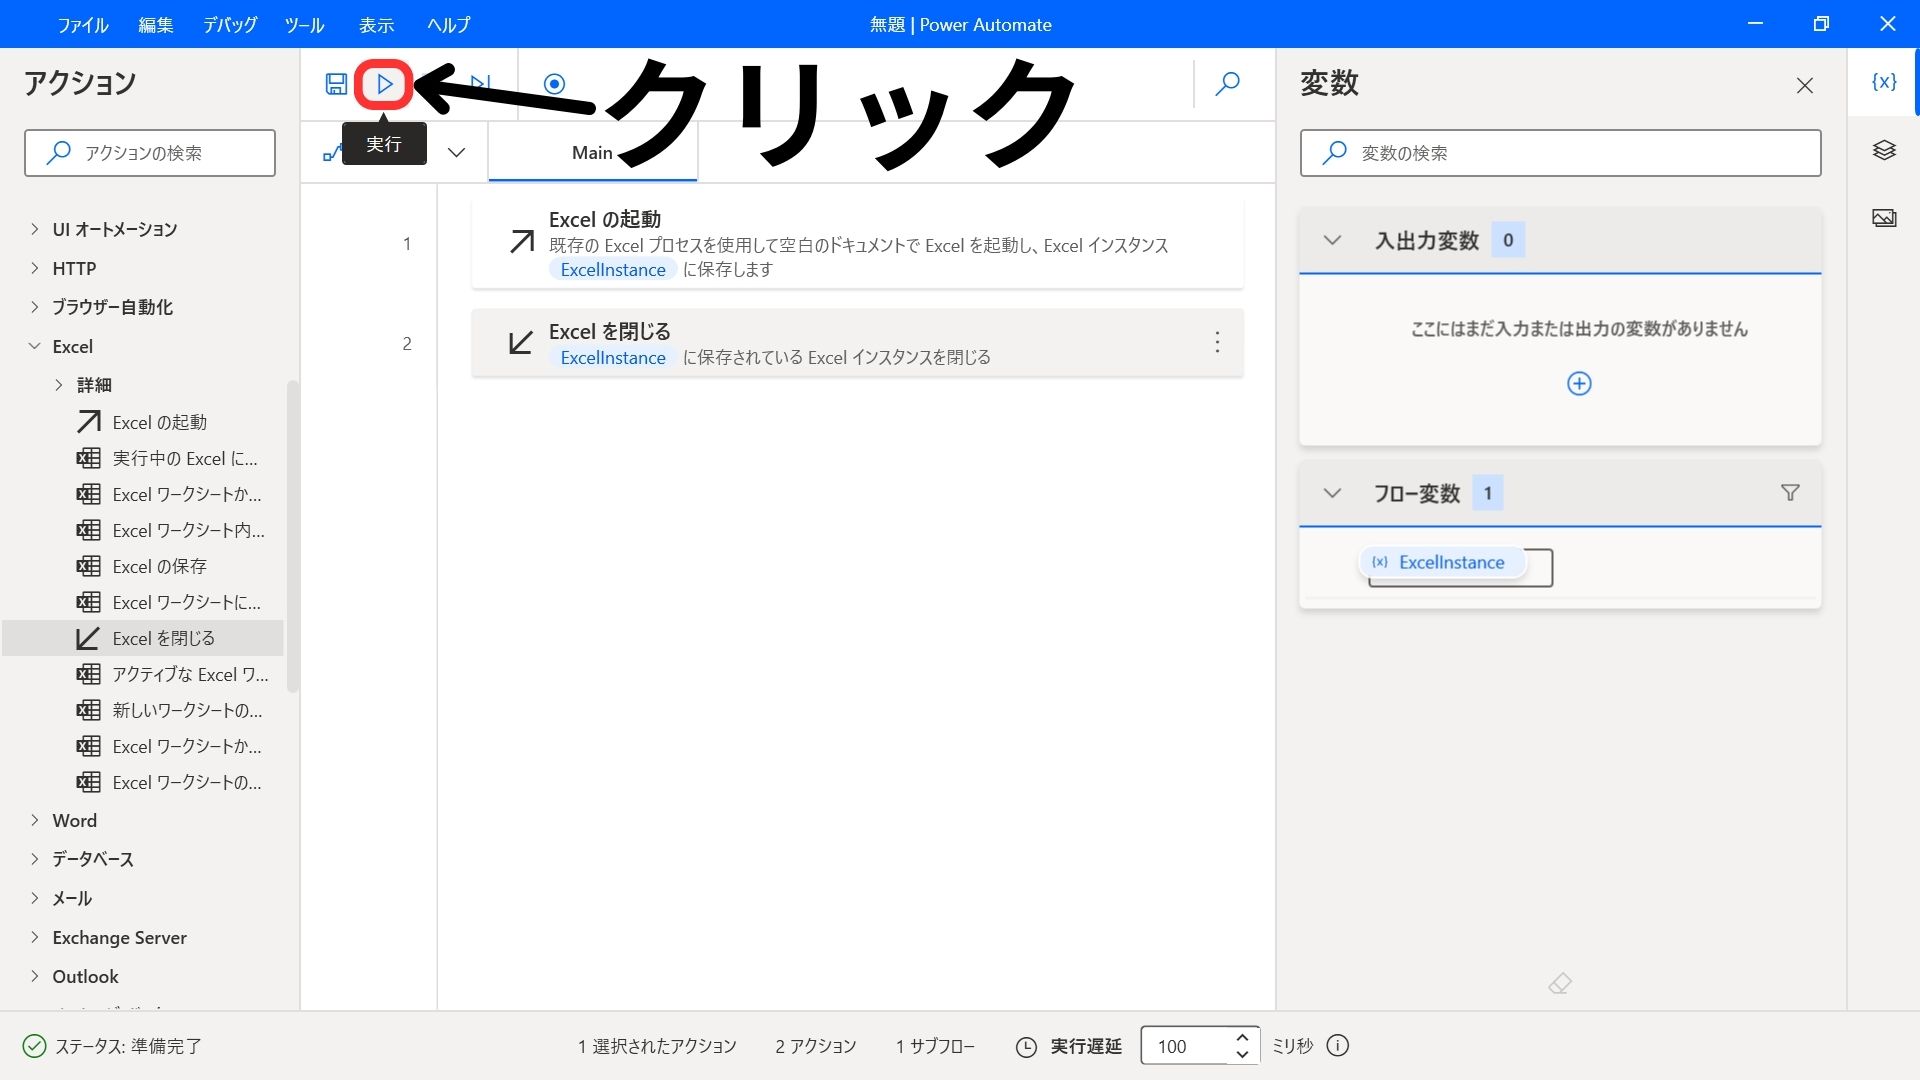The height and width of the screenshot is (1080, 1920).
Task: Collapse the 入出力変数 section
Action: [x=1332, y=240]
